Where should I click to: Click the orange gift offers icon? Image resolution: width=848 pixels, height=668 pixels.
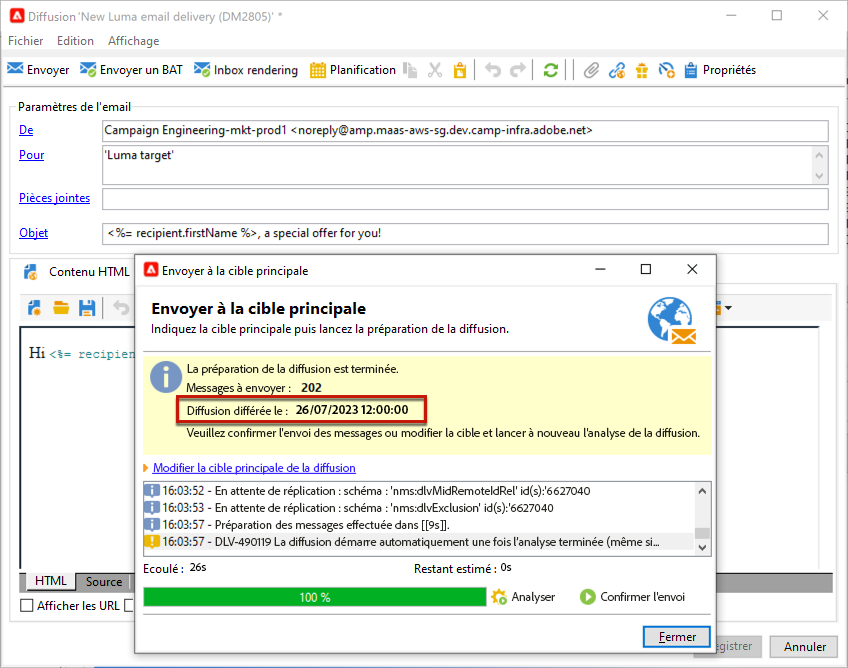click(x=641, y=70)
